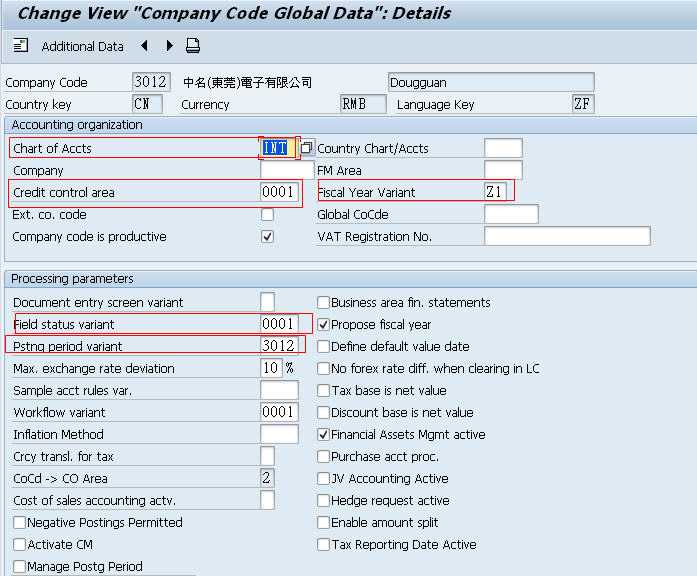Enable Business area fin. statements
The width and height of the screenshot is (697, 576).
click(324, 302)
